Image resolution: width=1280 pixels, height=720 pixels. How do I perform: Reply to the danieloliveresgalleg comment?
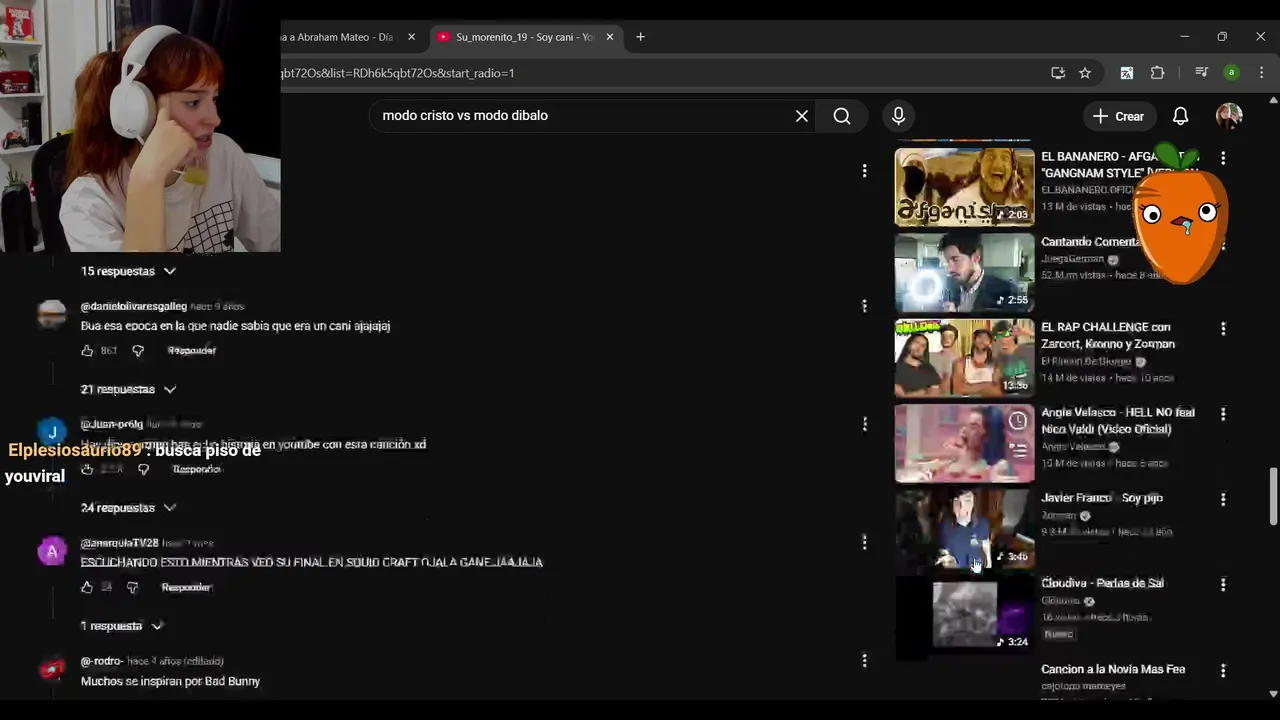191,351
